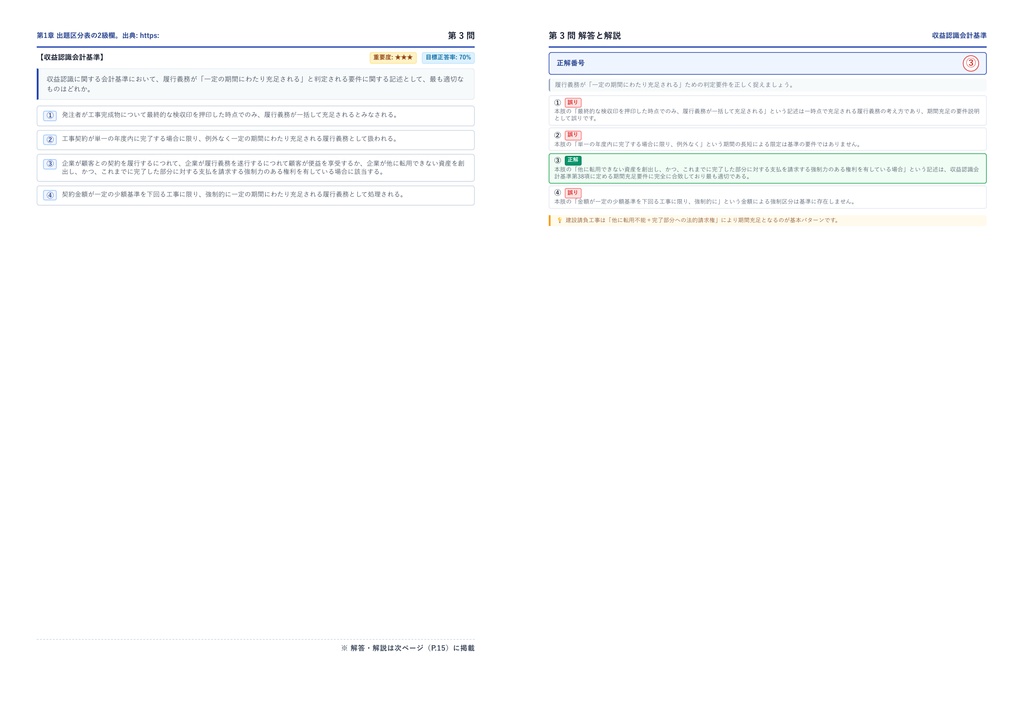Screen dimensions: 1024x724
Task: Select the answer text starting 発注者が工事完成物について
Action: 229,115
